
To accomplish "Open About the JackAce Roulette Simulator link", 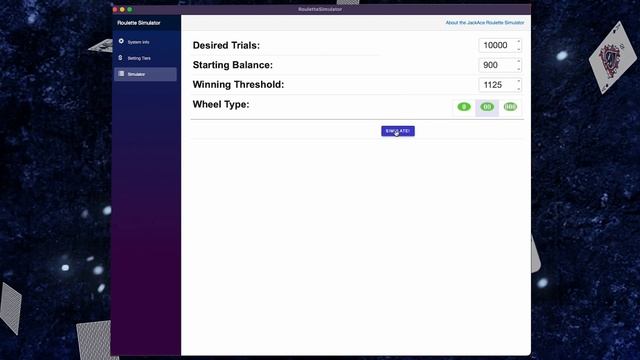I will 484,23.
